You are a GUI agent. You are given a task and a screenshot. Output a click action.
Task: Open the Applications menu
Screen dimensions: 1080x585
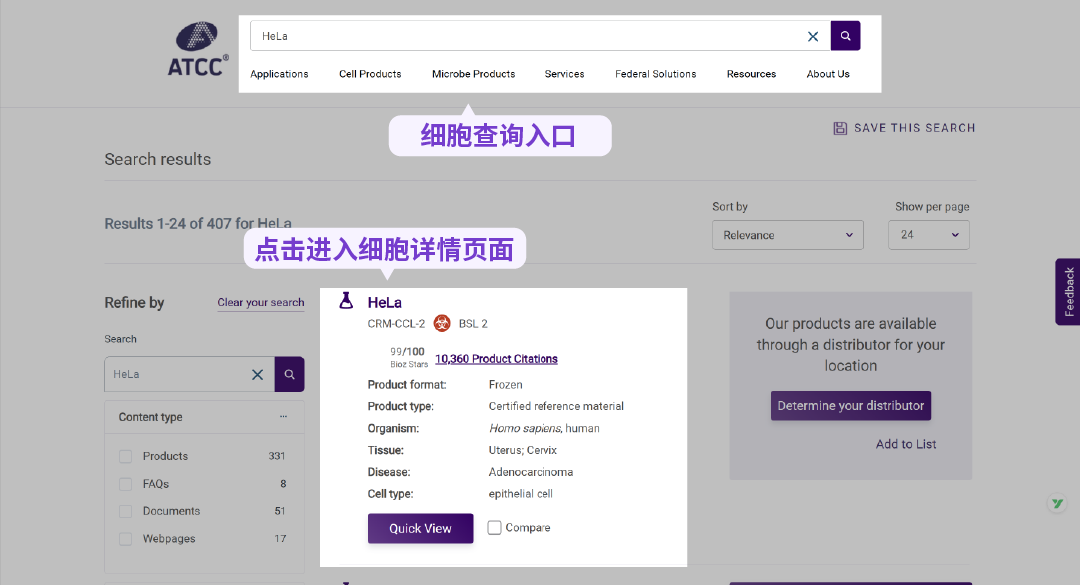(x=279, y=74)
